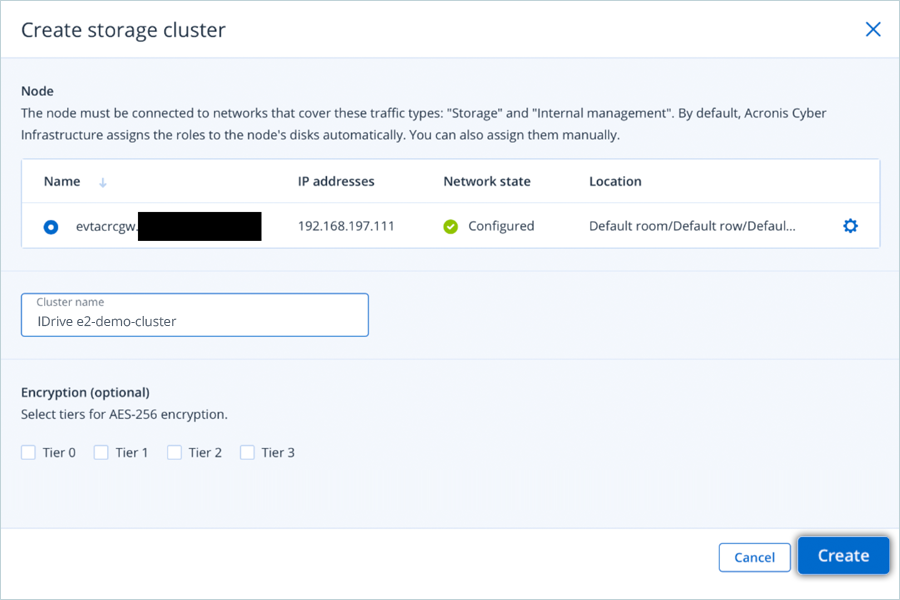Click the Cancel button
The image size is (900, 600).
click(x=754, y=557)
